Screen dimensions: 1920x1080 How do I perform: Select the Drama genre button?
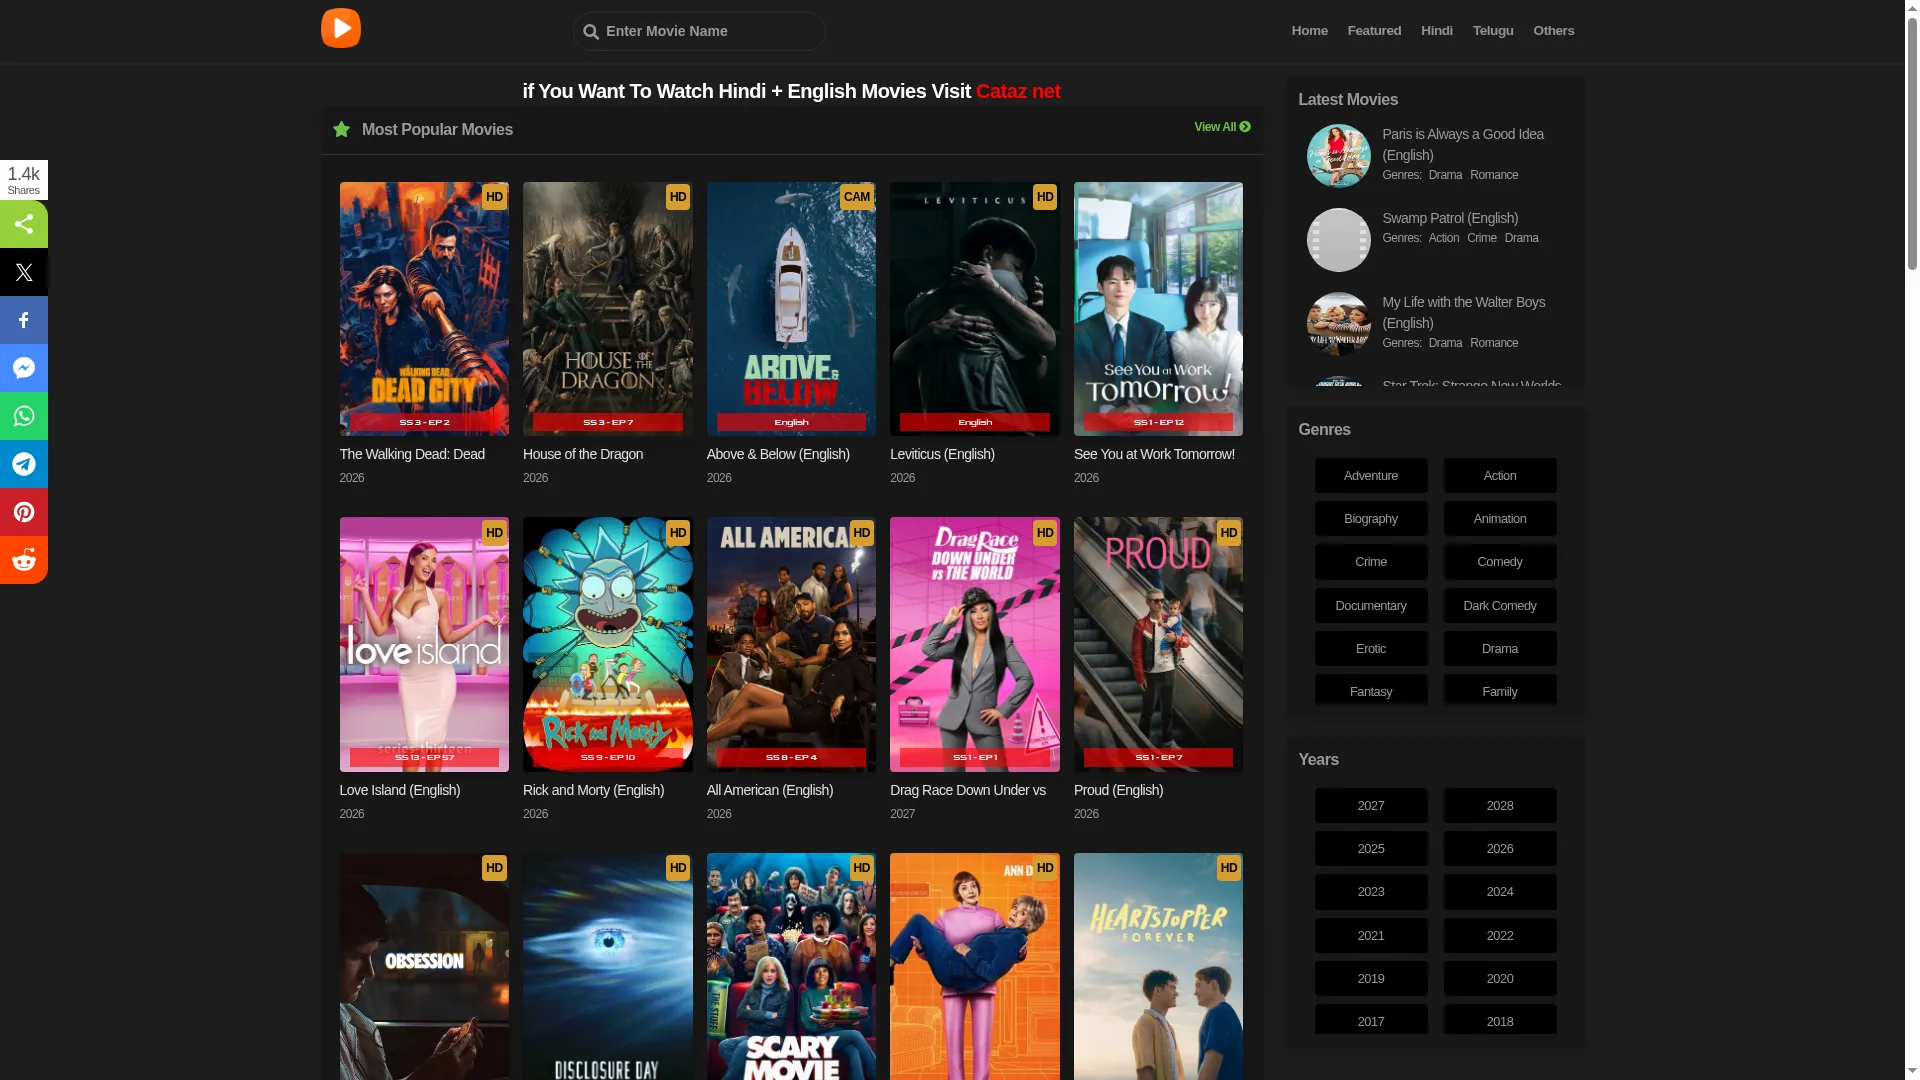(x=1500, y=649)
